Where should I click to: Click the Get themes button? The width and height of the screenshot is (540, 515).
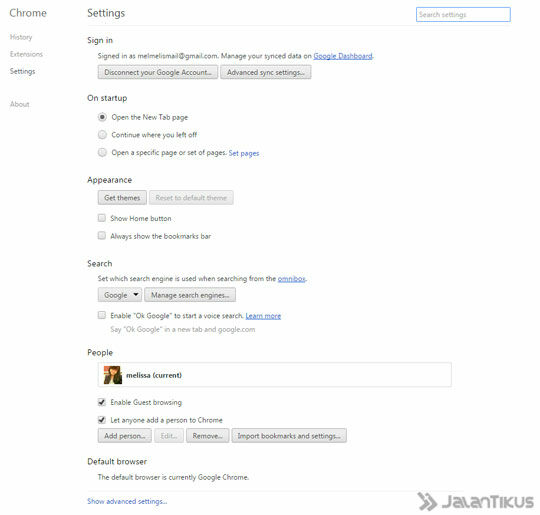(x=122, y=198)
